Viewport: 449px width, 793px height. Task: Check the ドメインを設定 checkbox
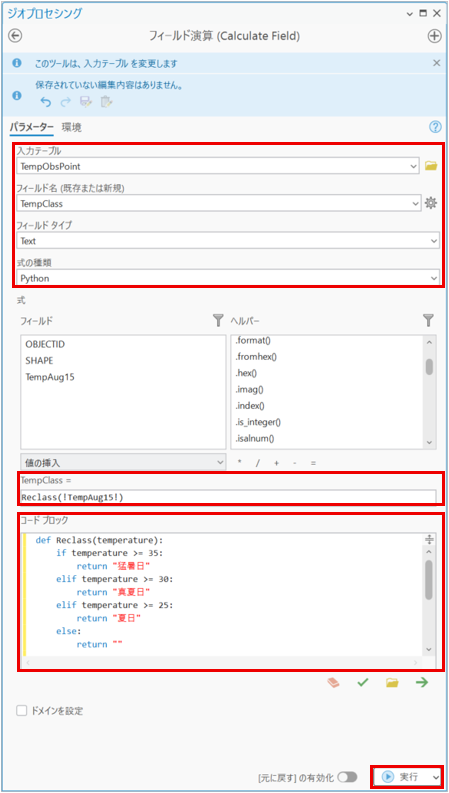click(22, 711)
